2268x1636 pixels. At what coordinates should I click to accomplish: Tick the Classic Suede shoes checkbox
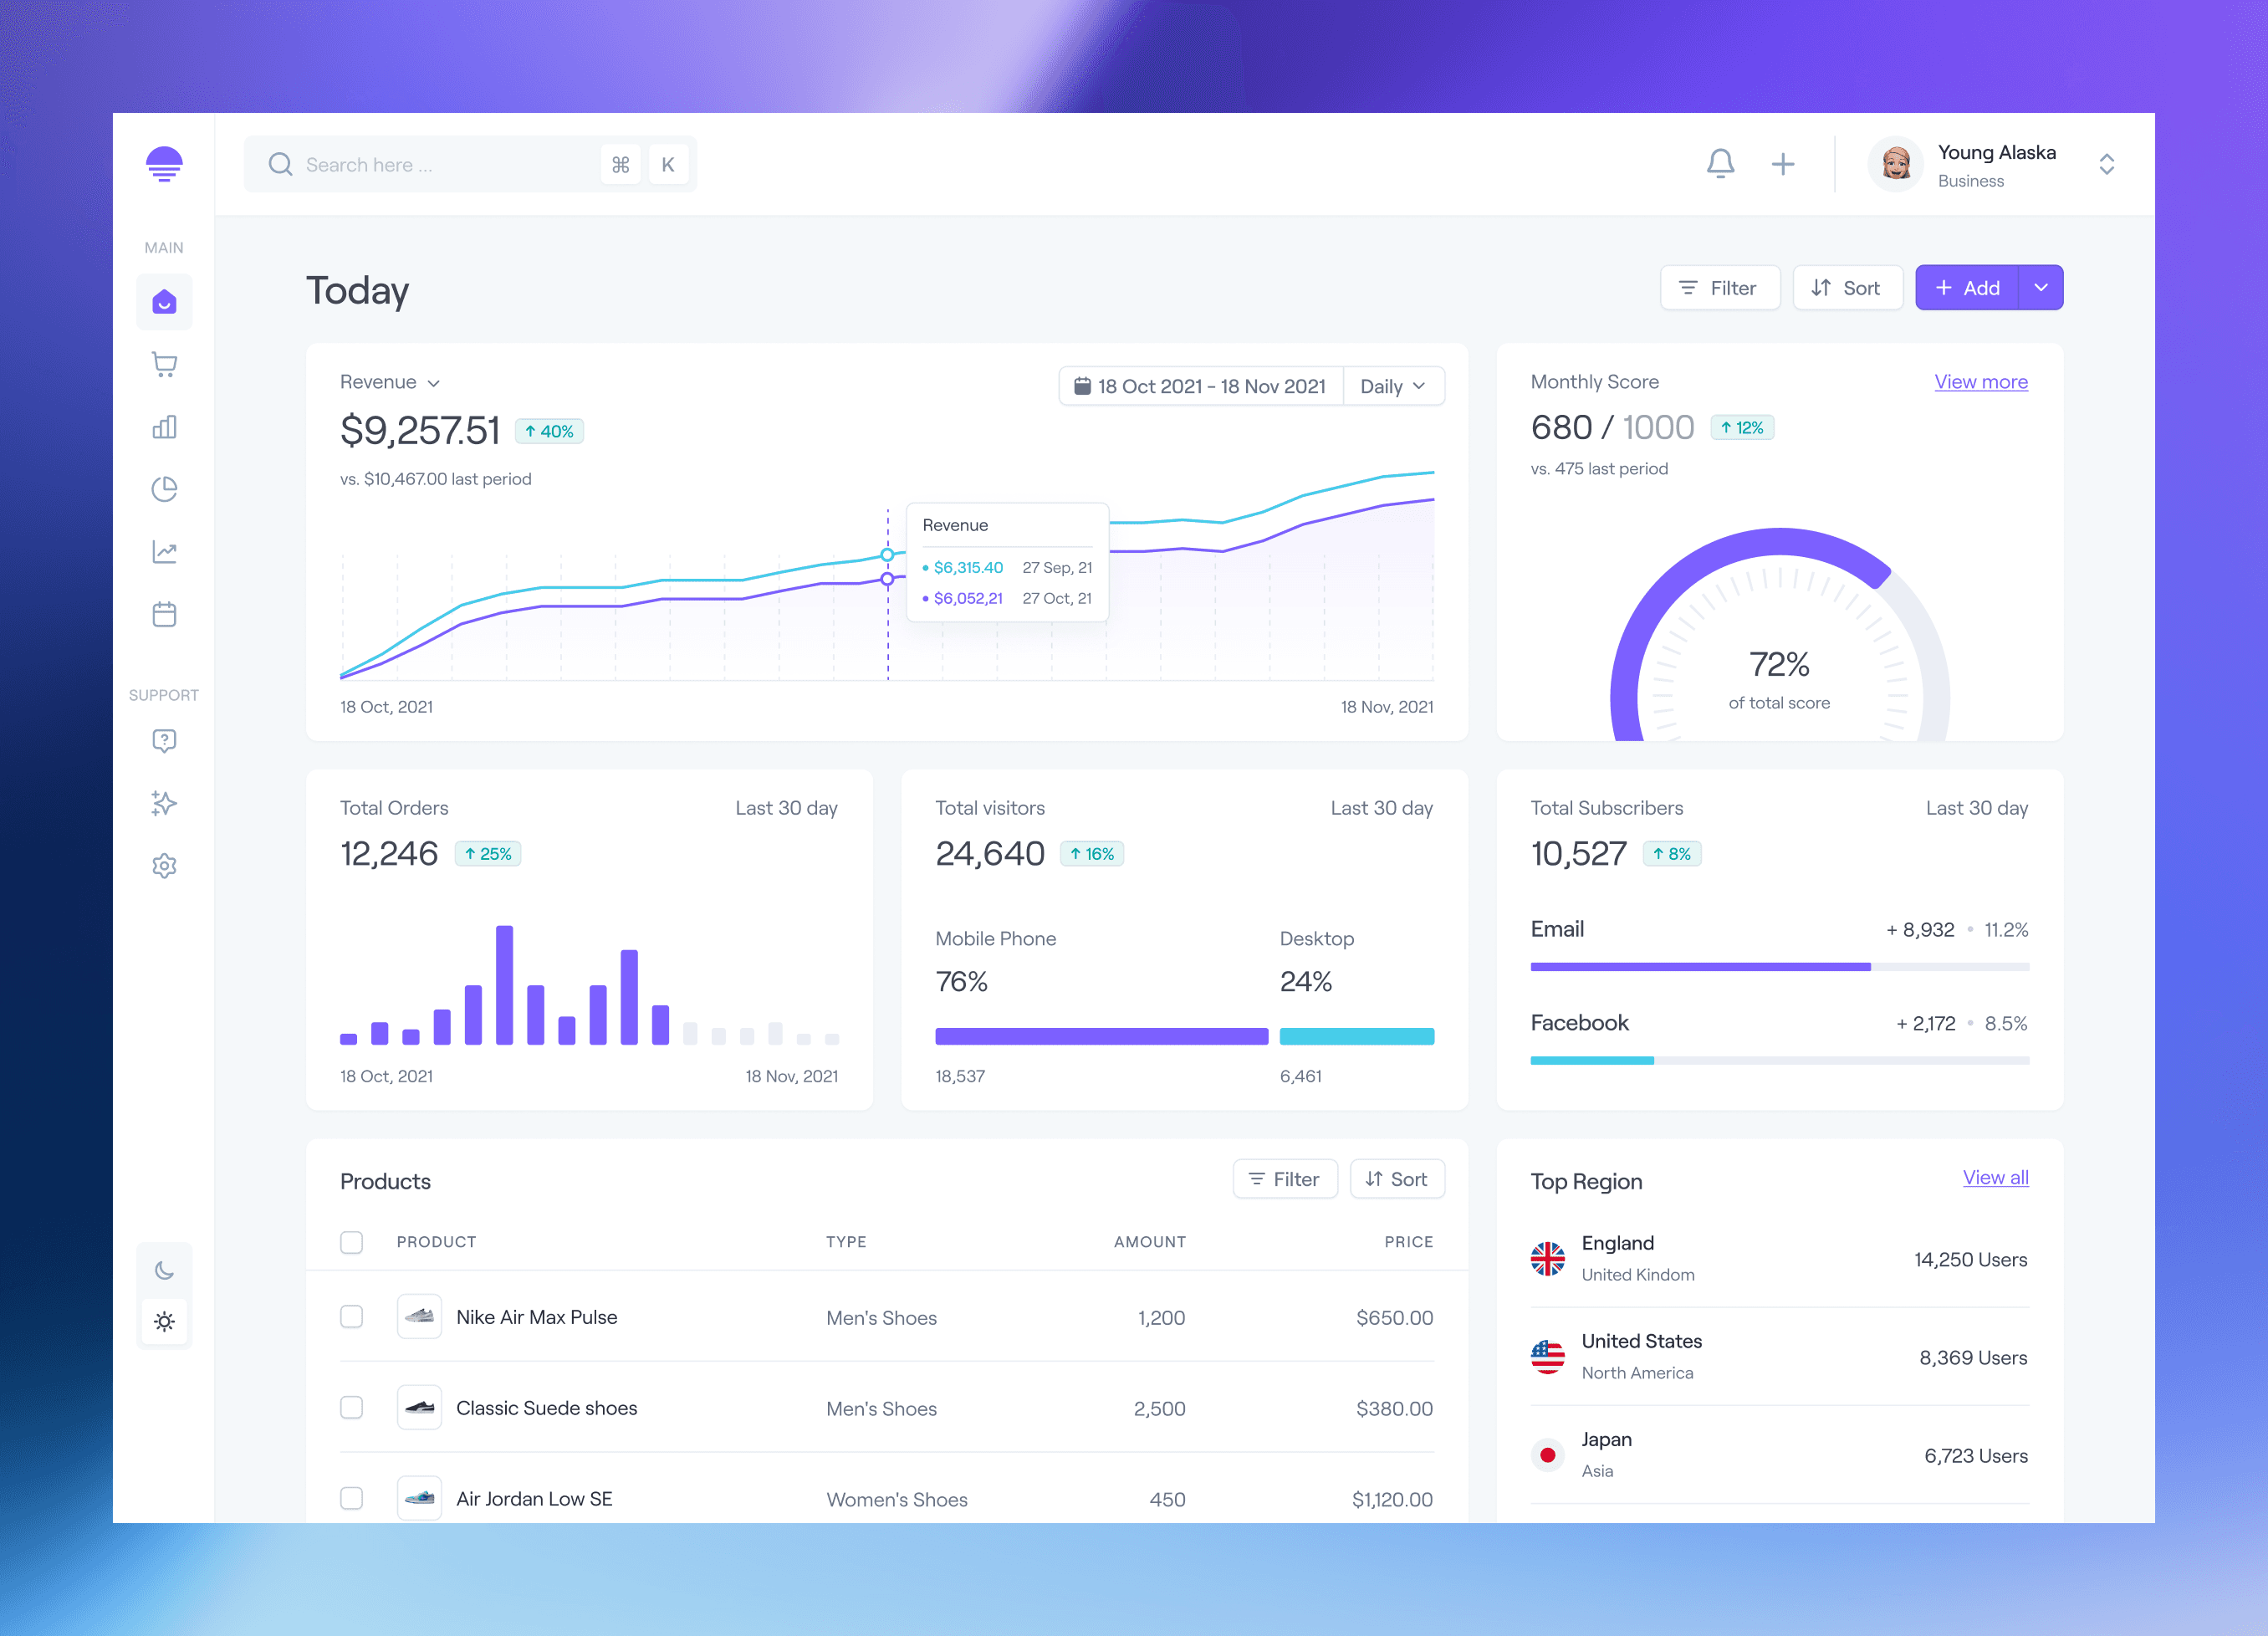tap(351, 1407)
